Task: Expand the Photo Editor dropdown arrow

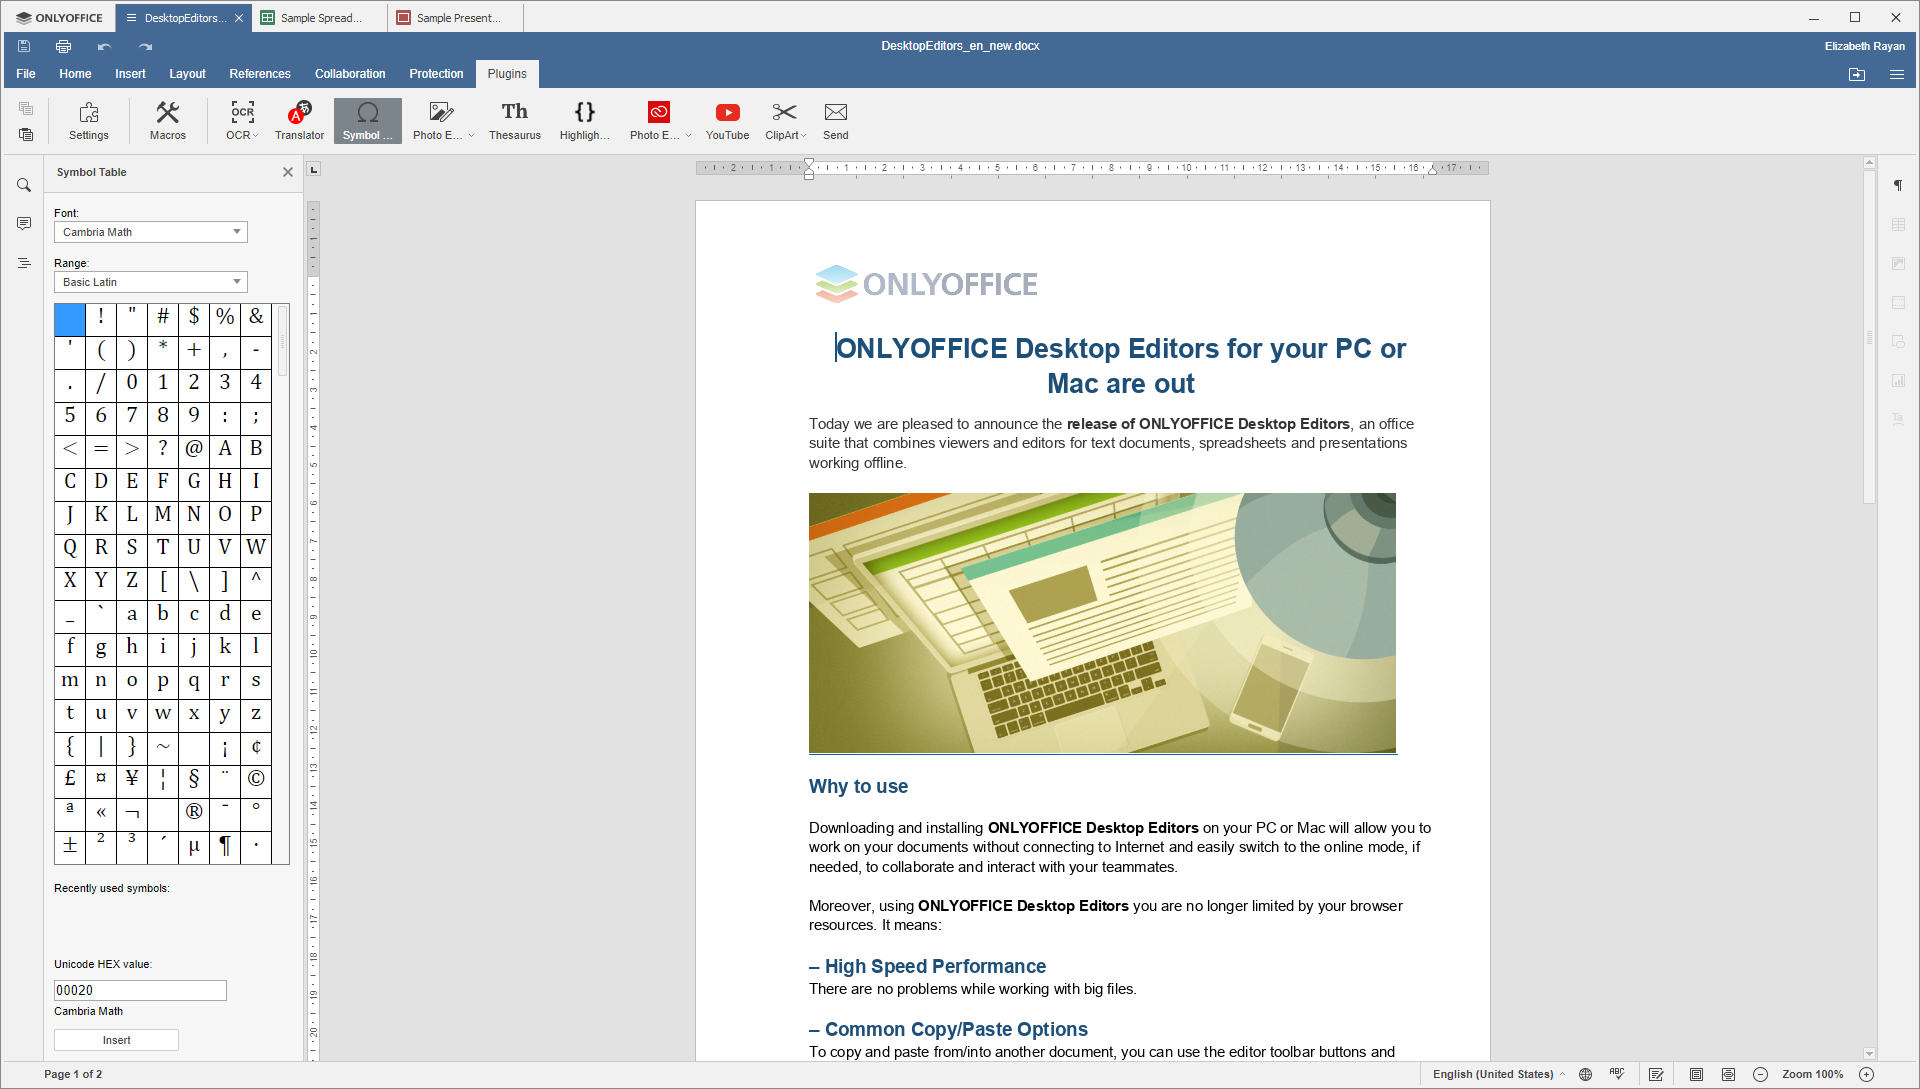Action: click(471, 136)
